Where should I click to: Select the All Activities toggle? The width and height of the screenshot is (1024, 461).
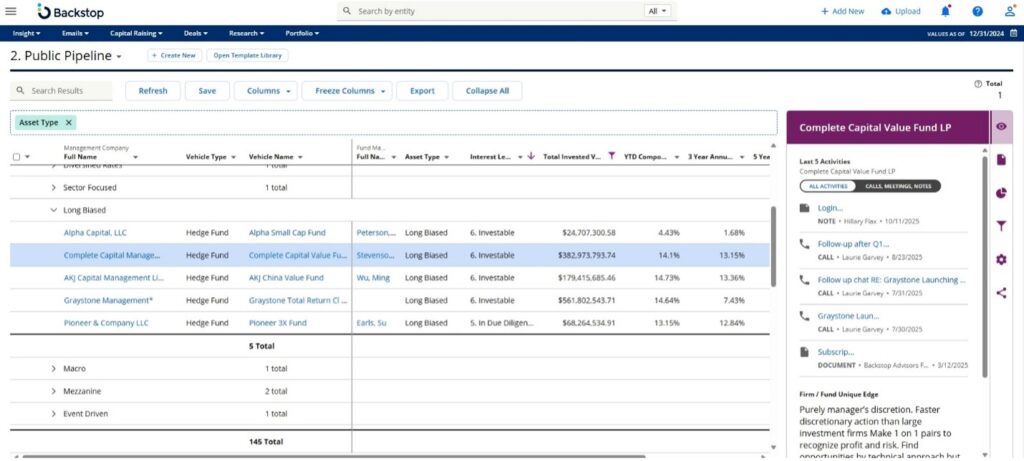pyautogui.click(x=825, y=186)
